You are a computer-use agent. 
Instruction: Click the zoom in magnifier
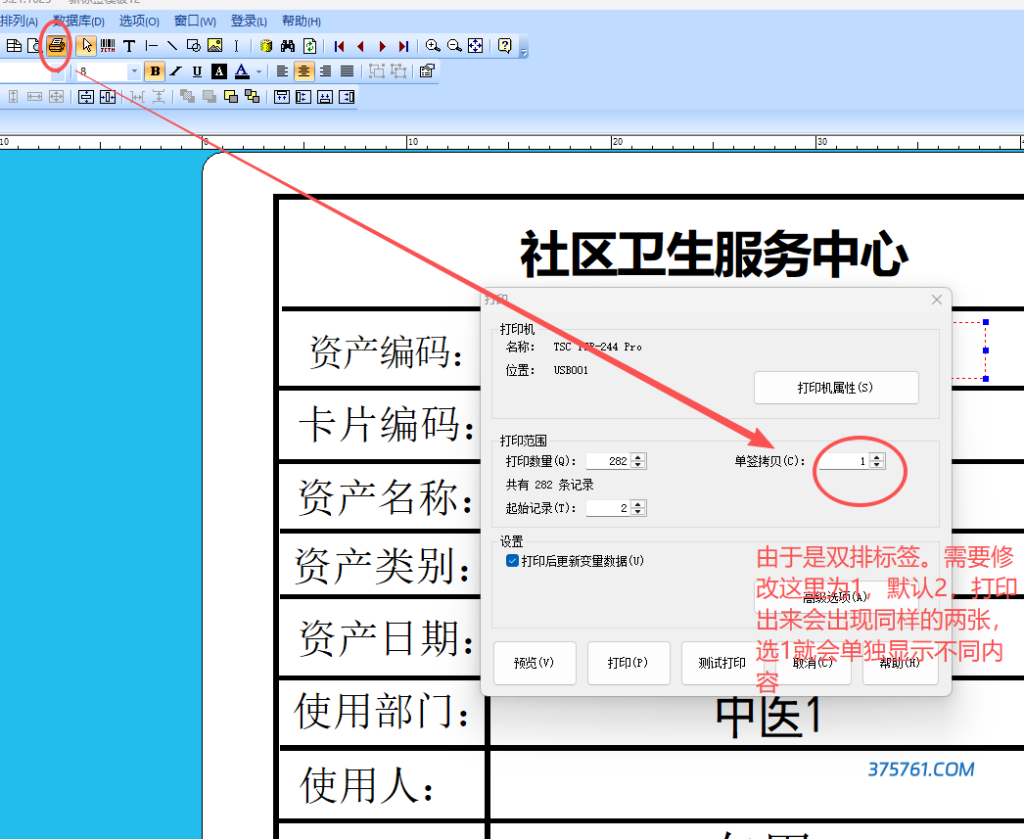tap(432, 45)
